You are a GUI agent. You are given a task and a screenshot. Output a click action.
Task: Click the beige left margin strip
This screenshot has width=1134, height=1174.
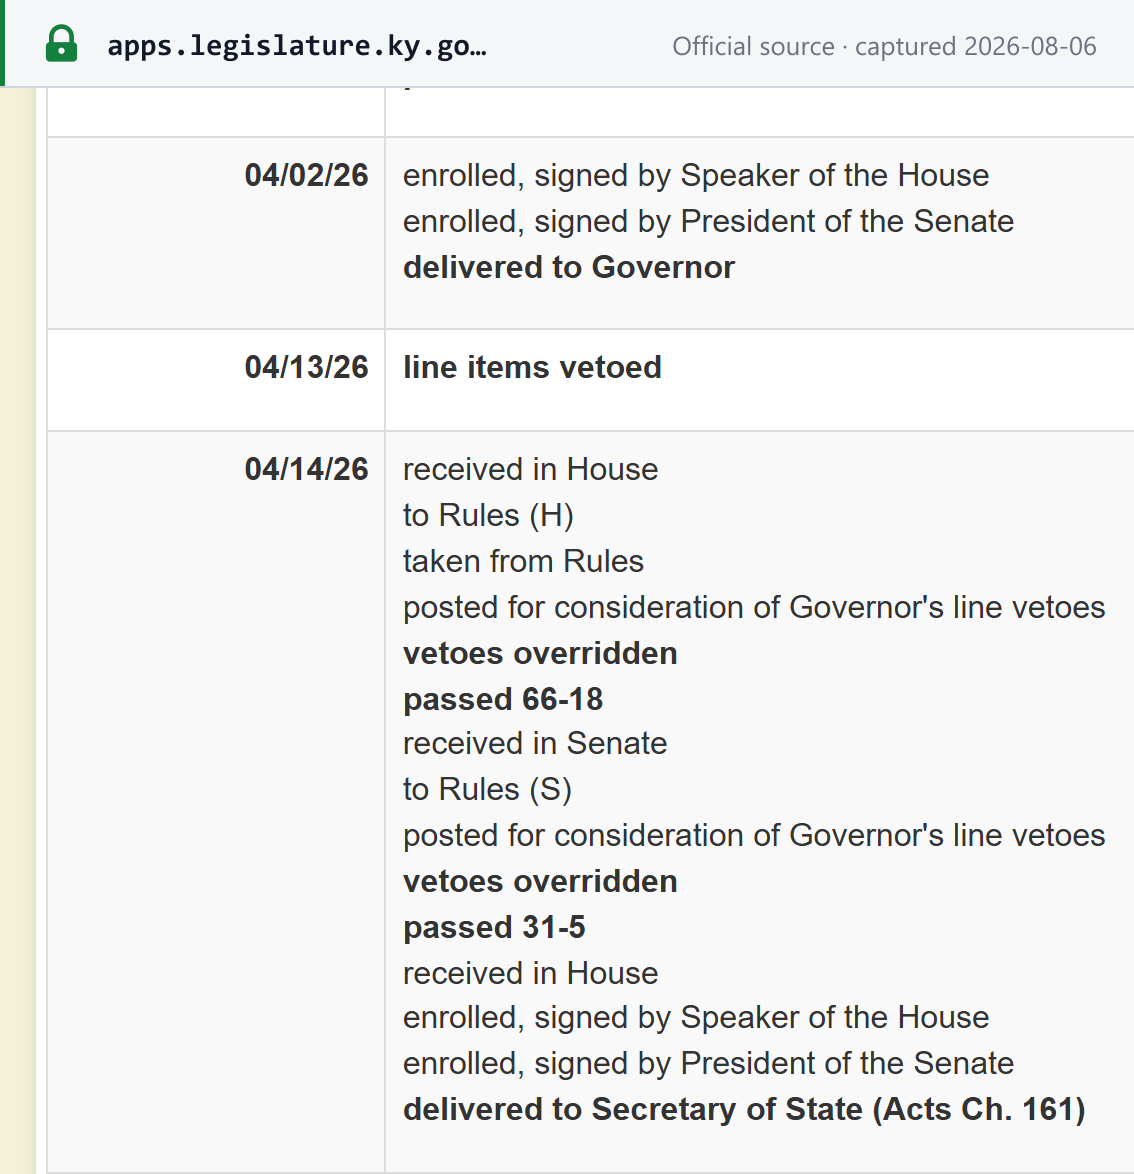(x=17, y=630)
